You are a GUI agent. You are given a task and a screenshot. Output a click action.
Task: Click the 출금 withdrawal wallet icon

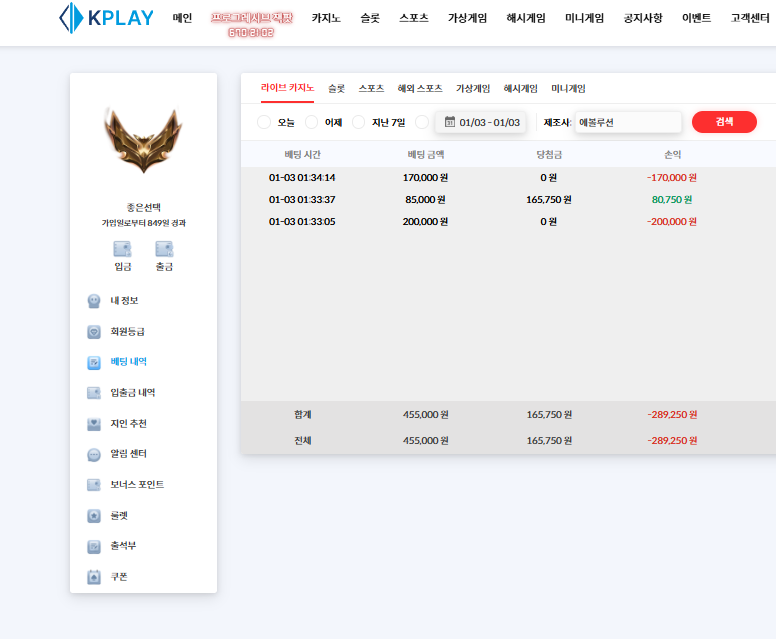click(x=164, y=249)
